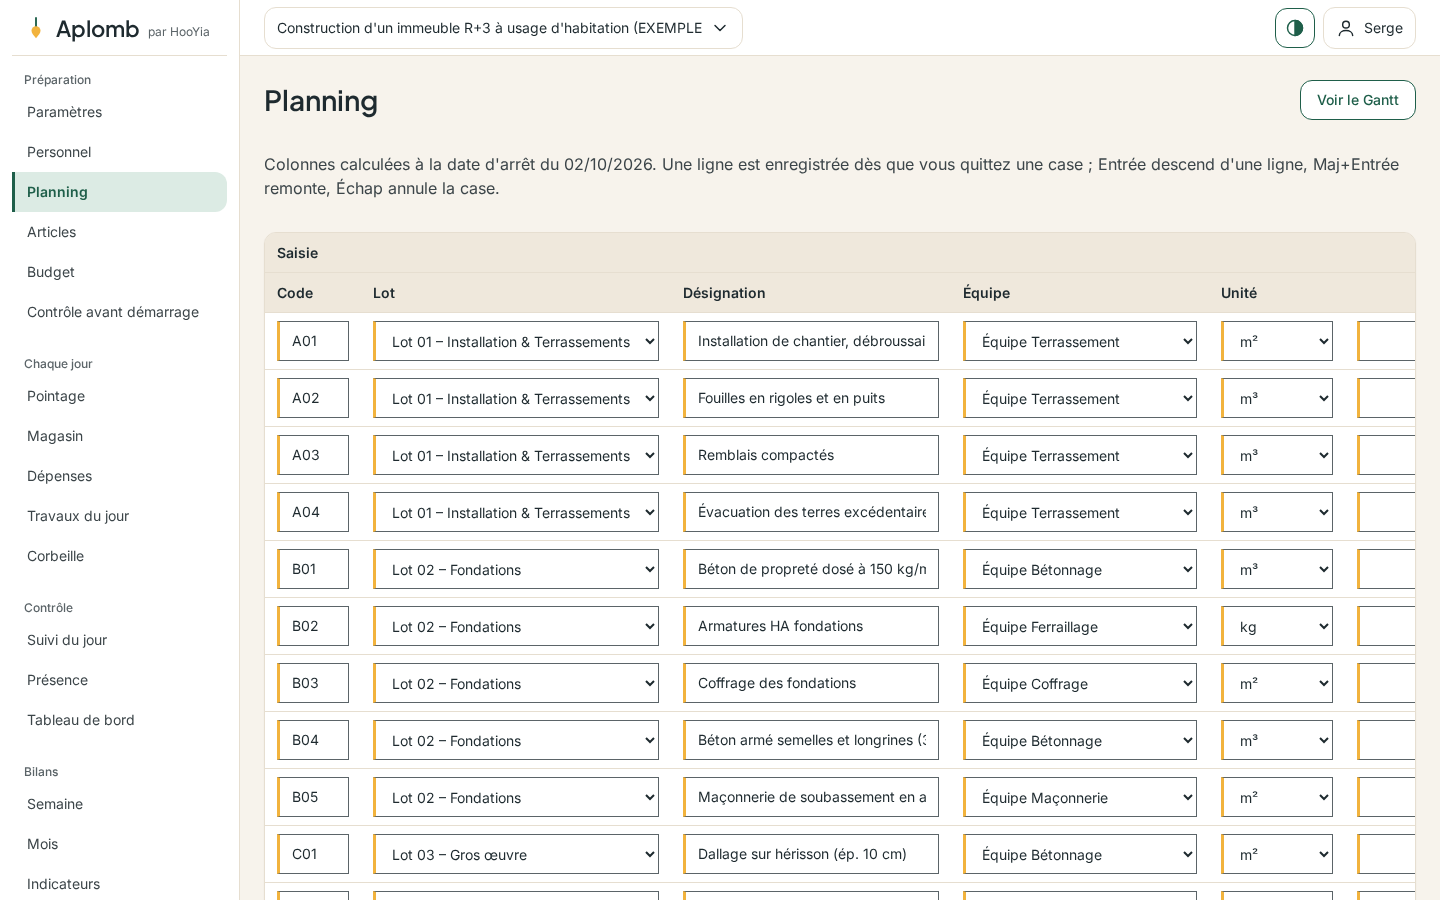This screenshot has height=900, width=1440.
Task: Edit designation 'Coffrage des fondations'
Action: tap(811, 683)
